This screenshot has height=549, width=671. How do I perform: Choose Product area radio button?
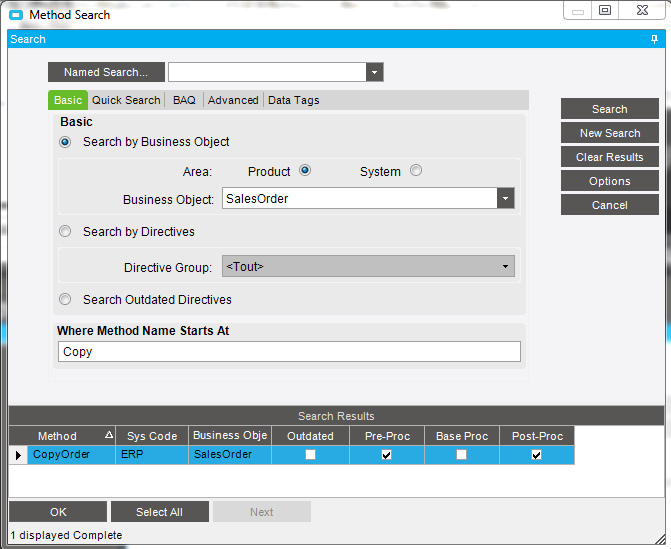(305, 170)
